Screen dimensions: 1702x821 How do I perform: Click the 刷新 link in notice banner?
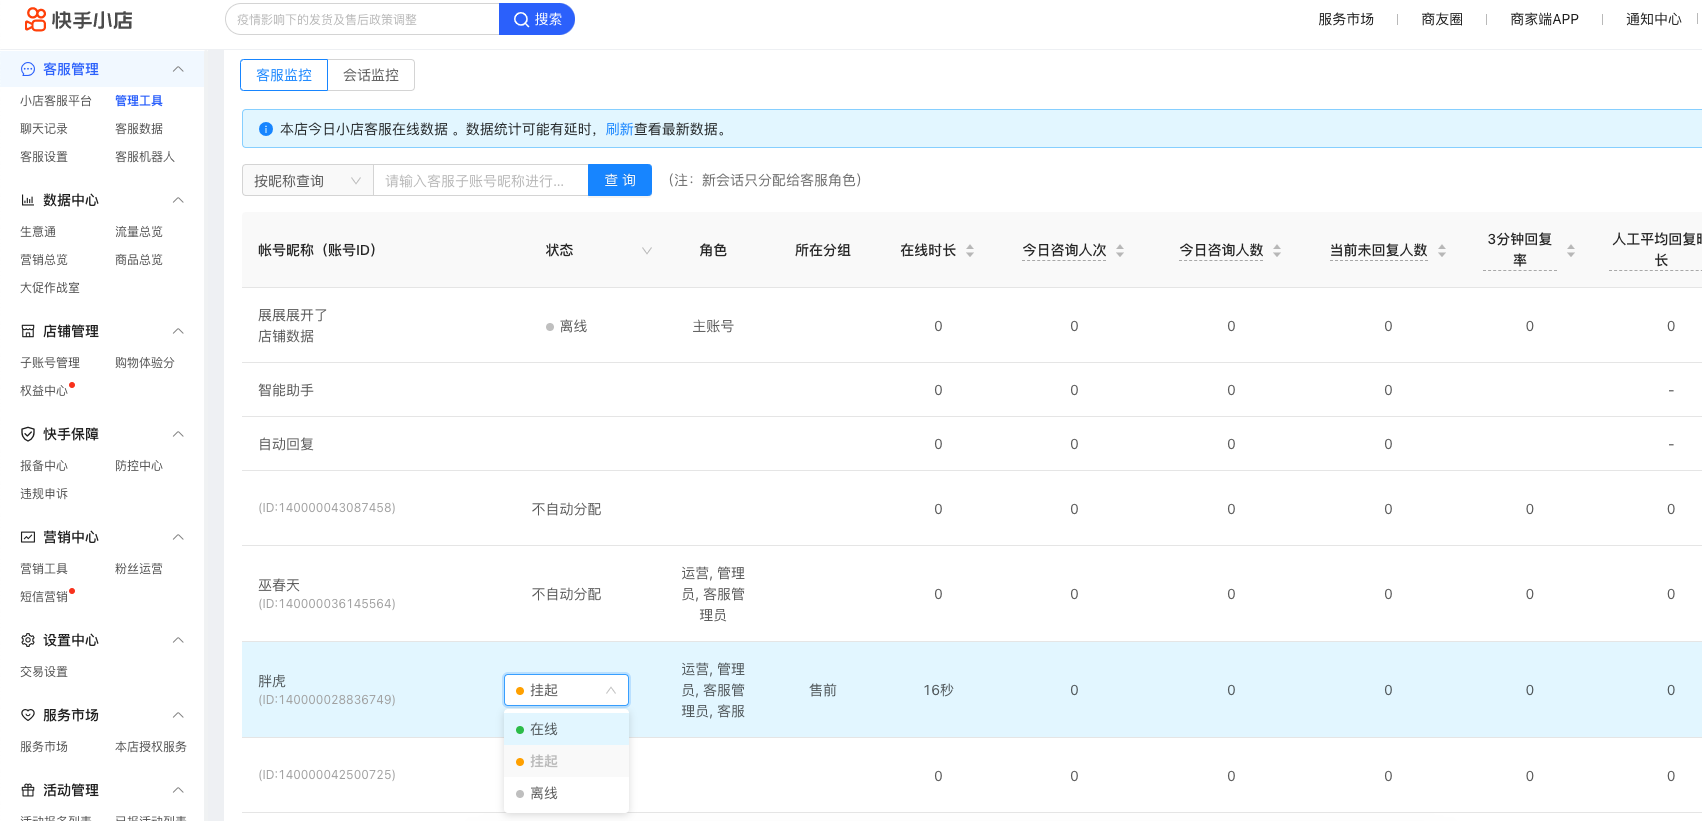coord(619,129)
